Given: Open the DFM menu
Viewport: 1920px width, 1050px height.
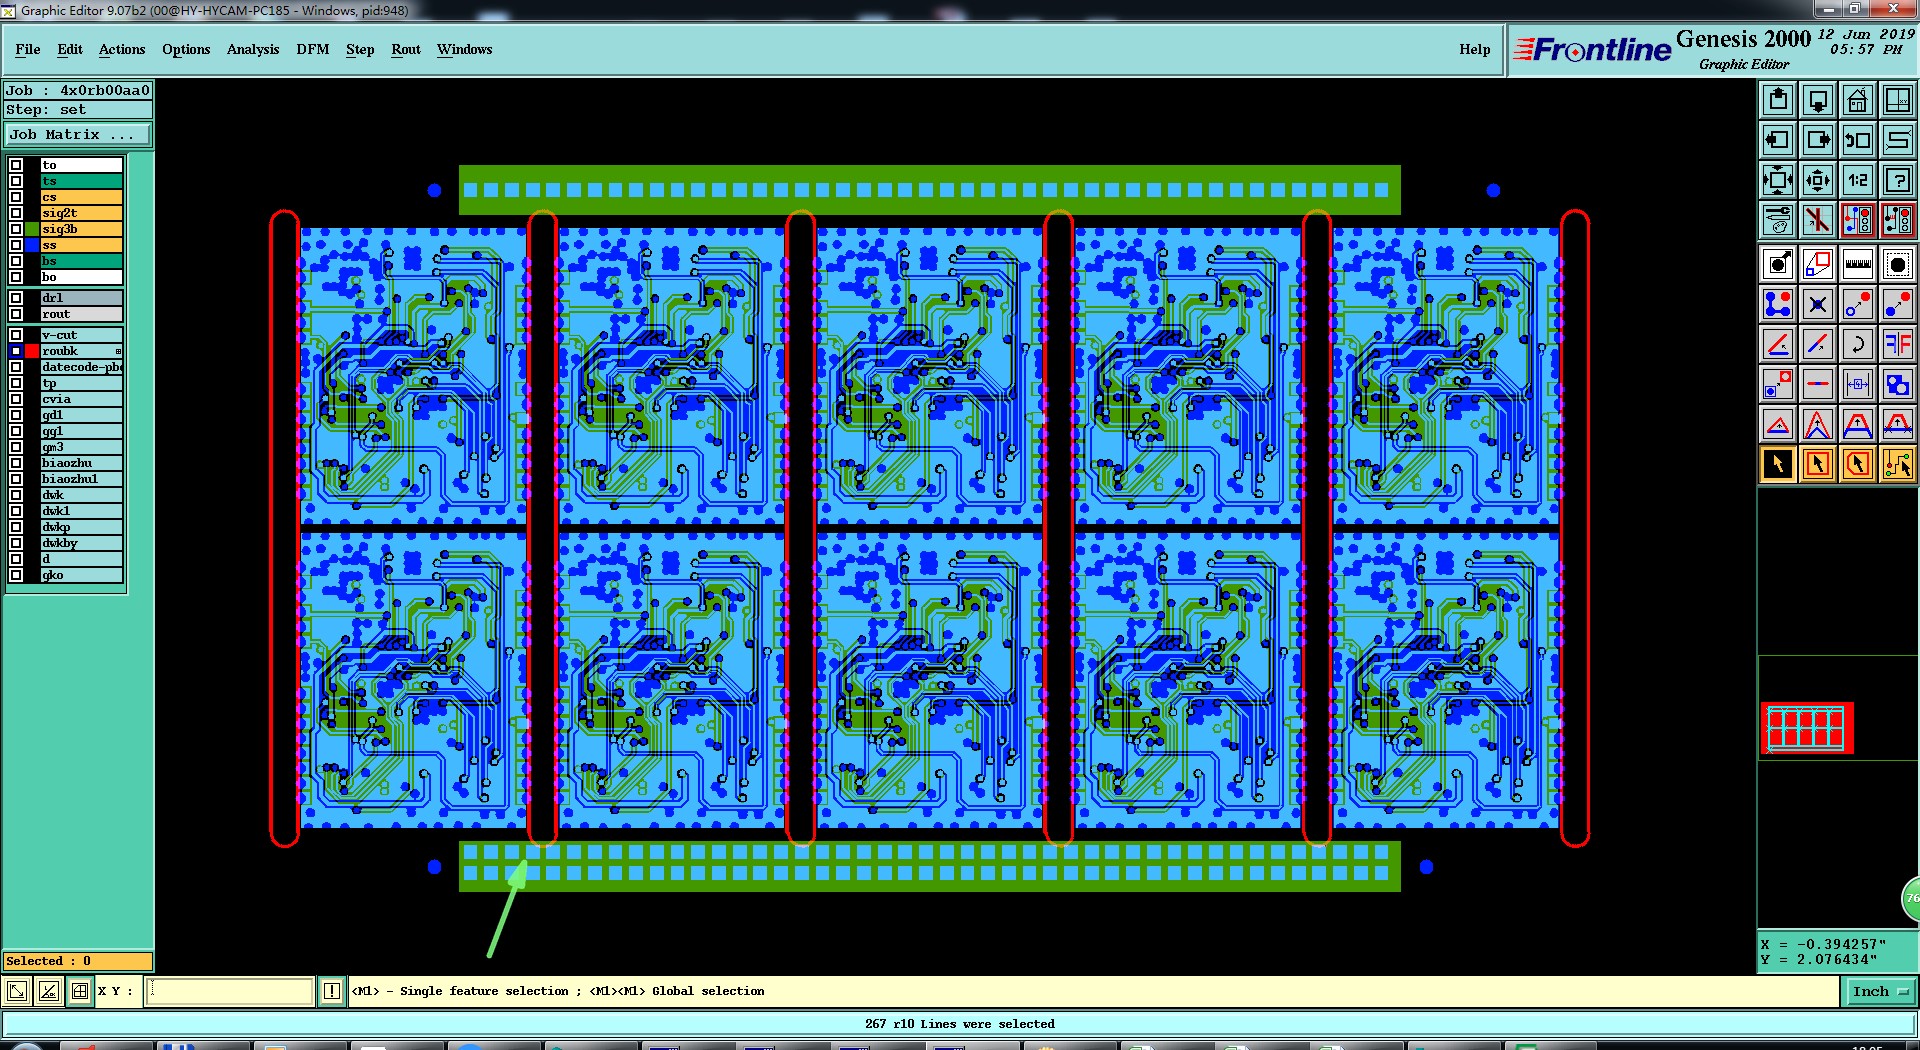Looking at the screenshot, I should click(x=313, y=49).
